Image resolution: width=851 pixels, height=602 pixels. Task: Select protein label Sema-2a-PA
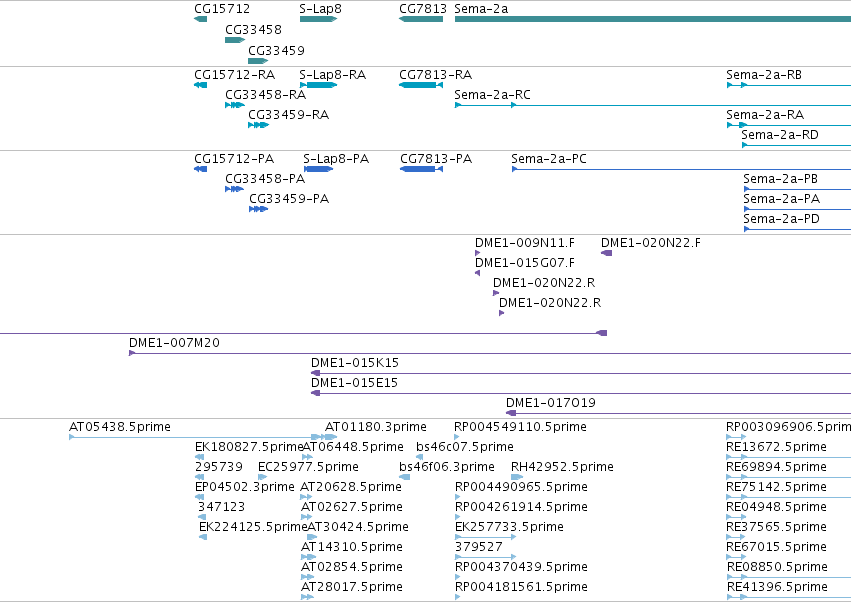(x=781, y=199)
